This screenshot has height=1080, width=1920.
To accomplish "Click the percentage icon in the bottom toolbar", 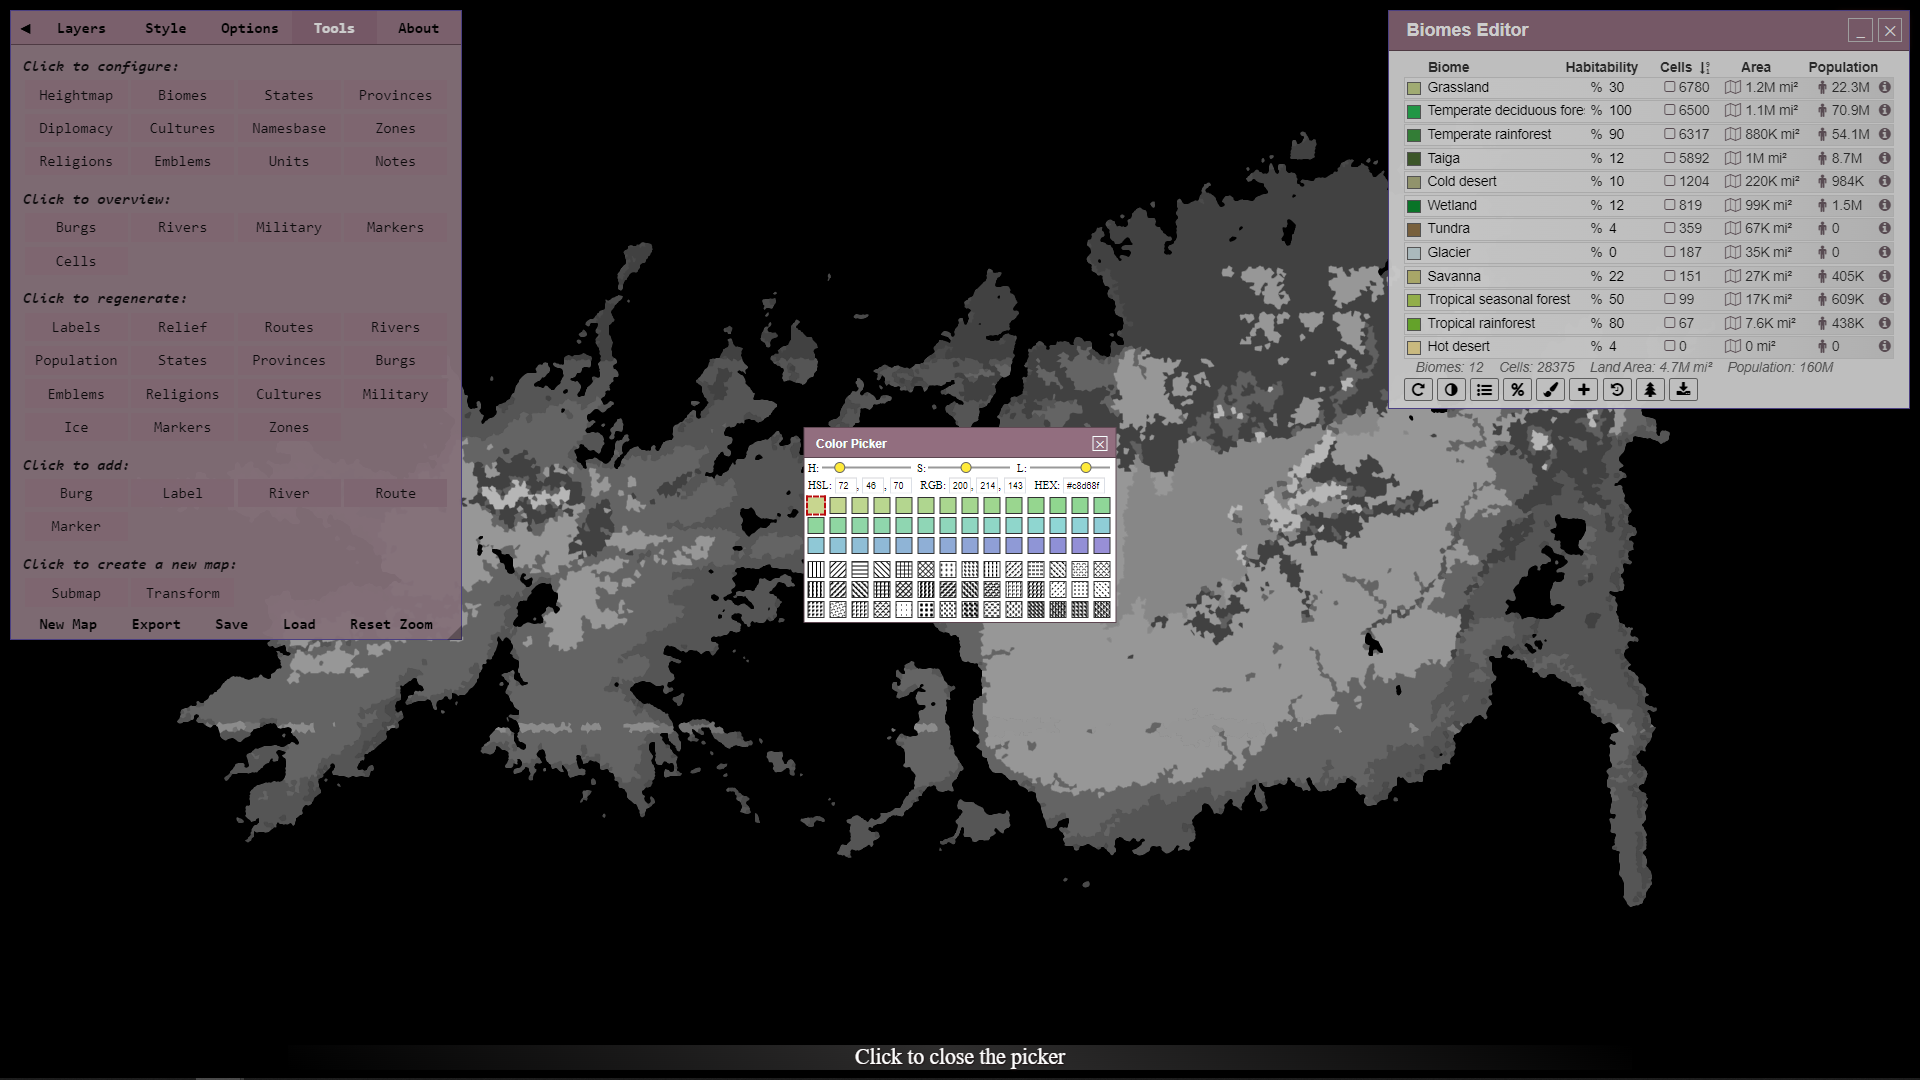I will (1517, 390).
